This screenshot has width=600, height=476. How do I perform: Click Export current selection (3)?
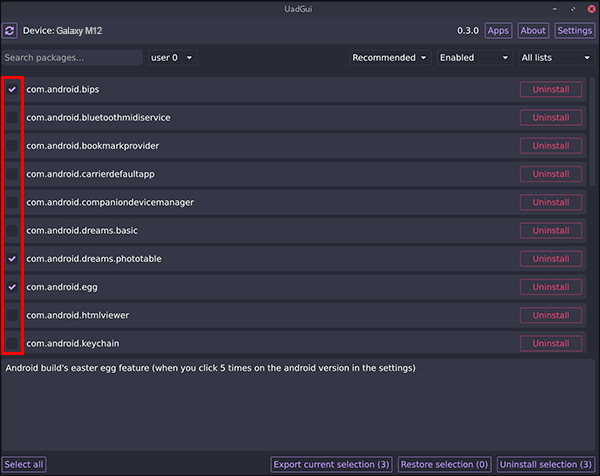(x=331, y=465)
